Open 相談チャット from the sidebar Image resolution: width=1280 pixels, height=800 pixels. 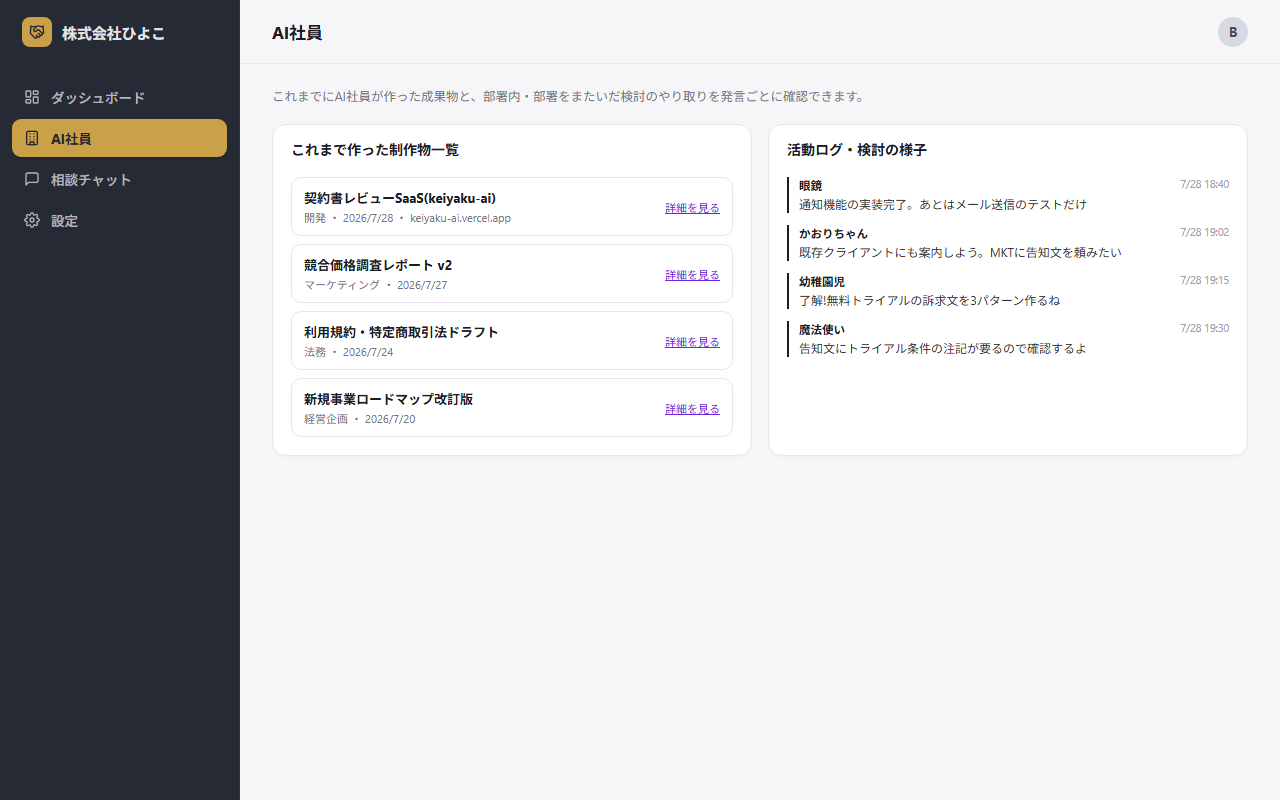pos(119,179)
